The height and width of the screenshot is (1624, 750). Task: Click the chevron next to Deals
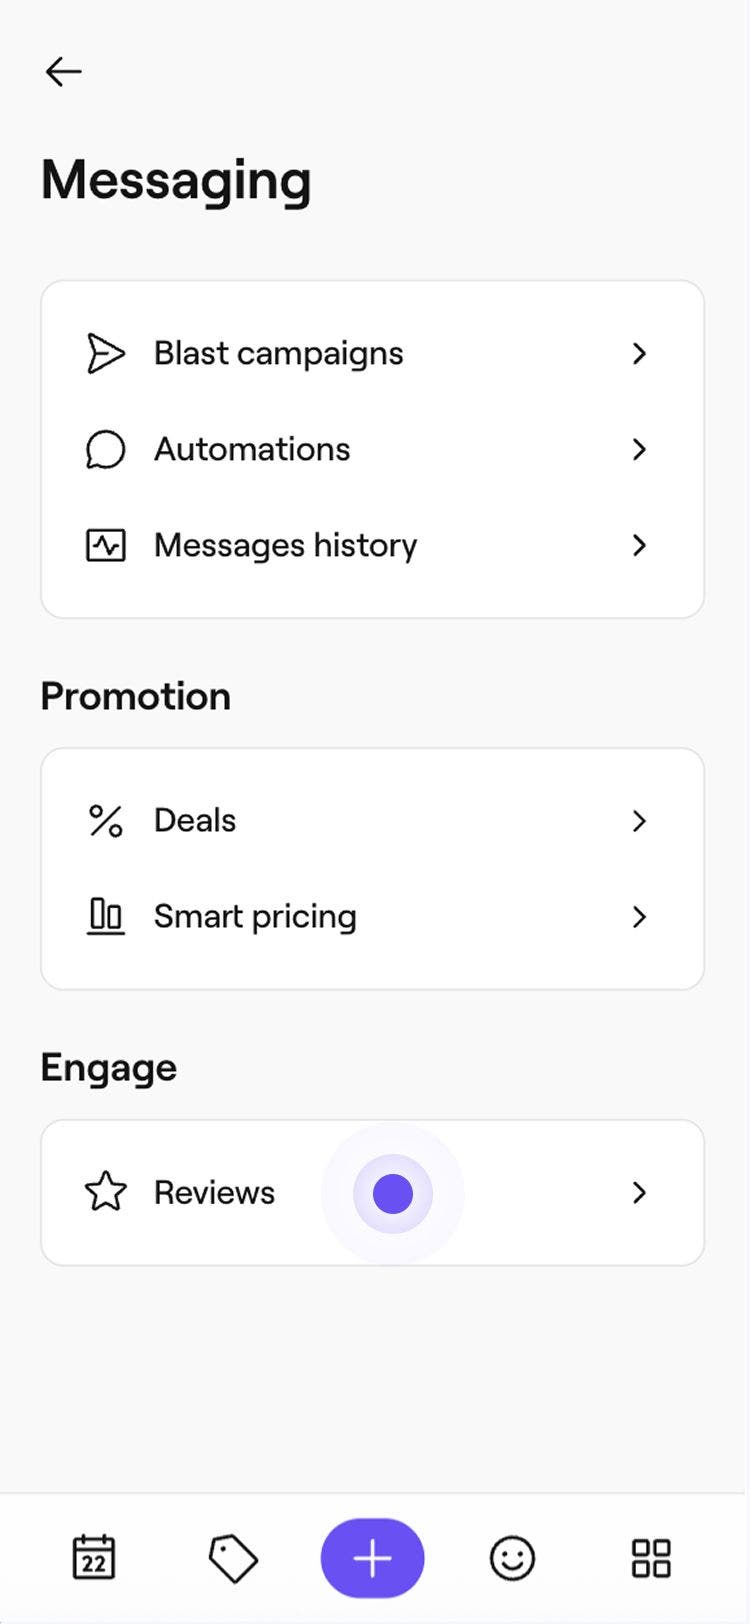[x=640, y=821]
